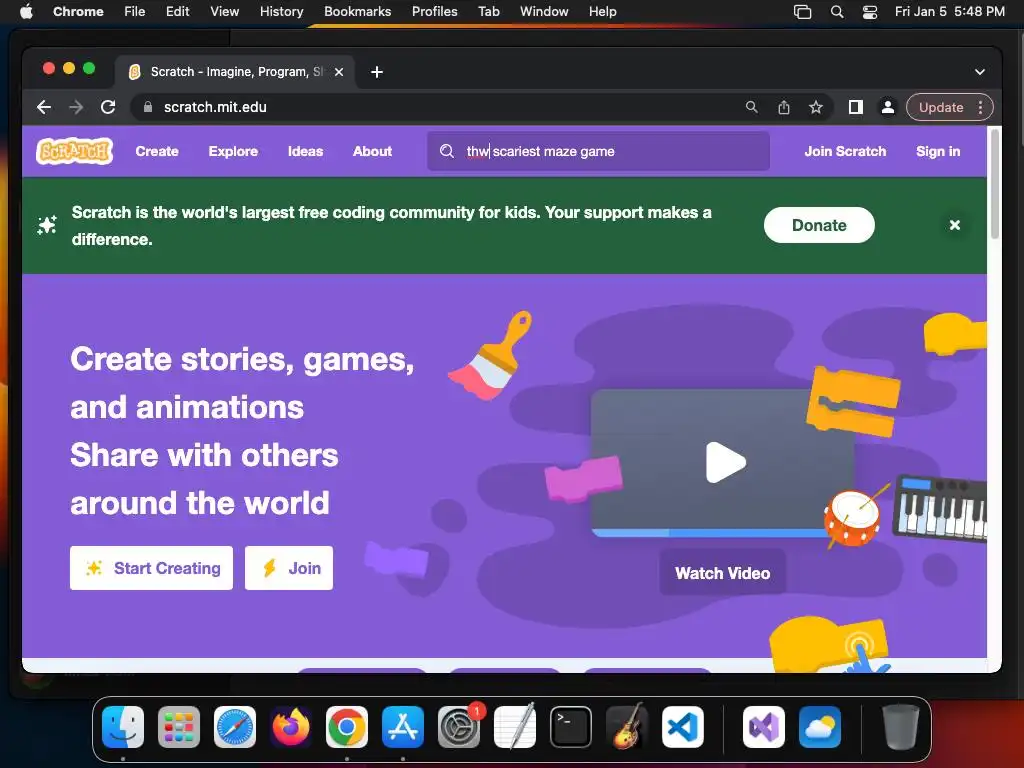
Task: Click the Stage Manager icon in menu bar
Action: [803, 12]
